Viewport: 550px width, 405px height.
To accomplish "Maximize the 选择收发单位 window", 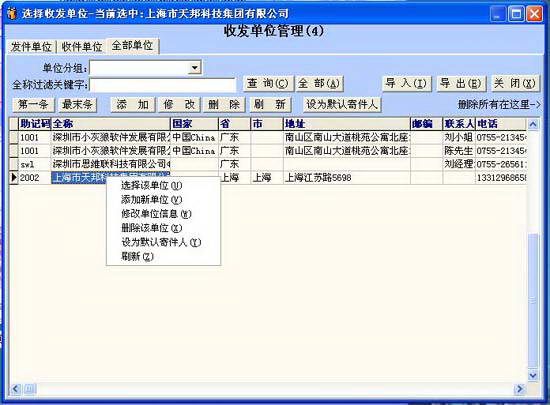I will tap(516, 14).
